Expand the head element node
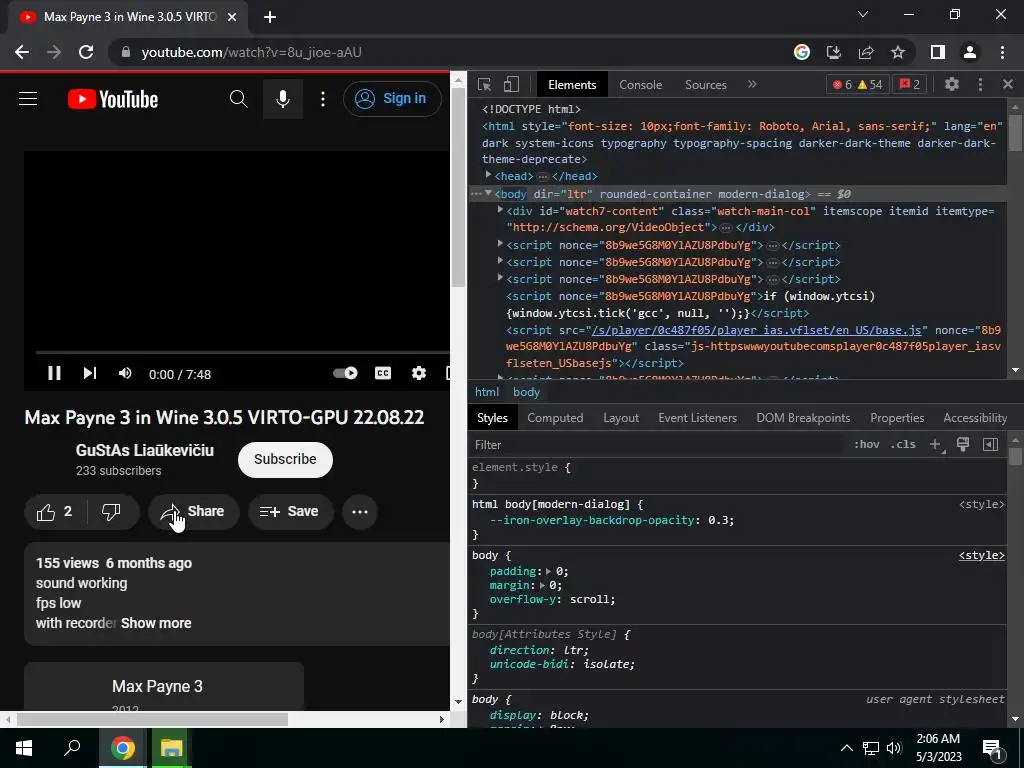This screenshot has height=768, width=1024. tap(488, 175)
